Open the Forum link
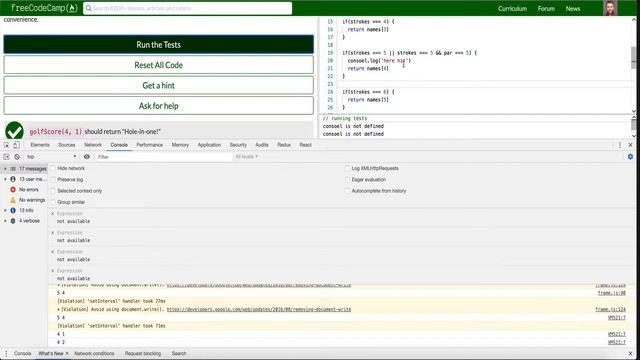This screenshot has height=360, width=640. 546,8
